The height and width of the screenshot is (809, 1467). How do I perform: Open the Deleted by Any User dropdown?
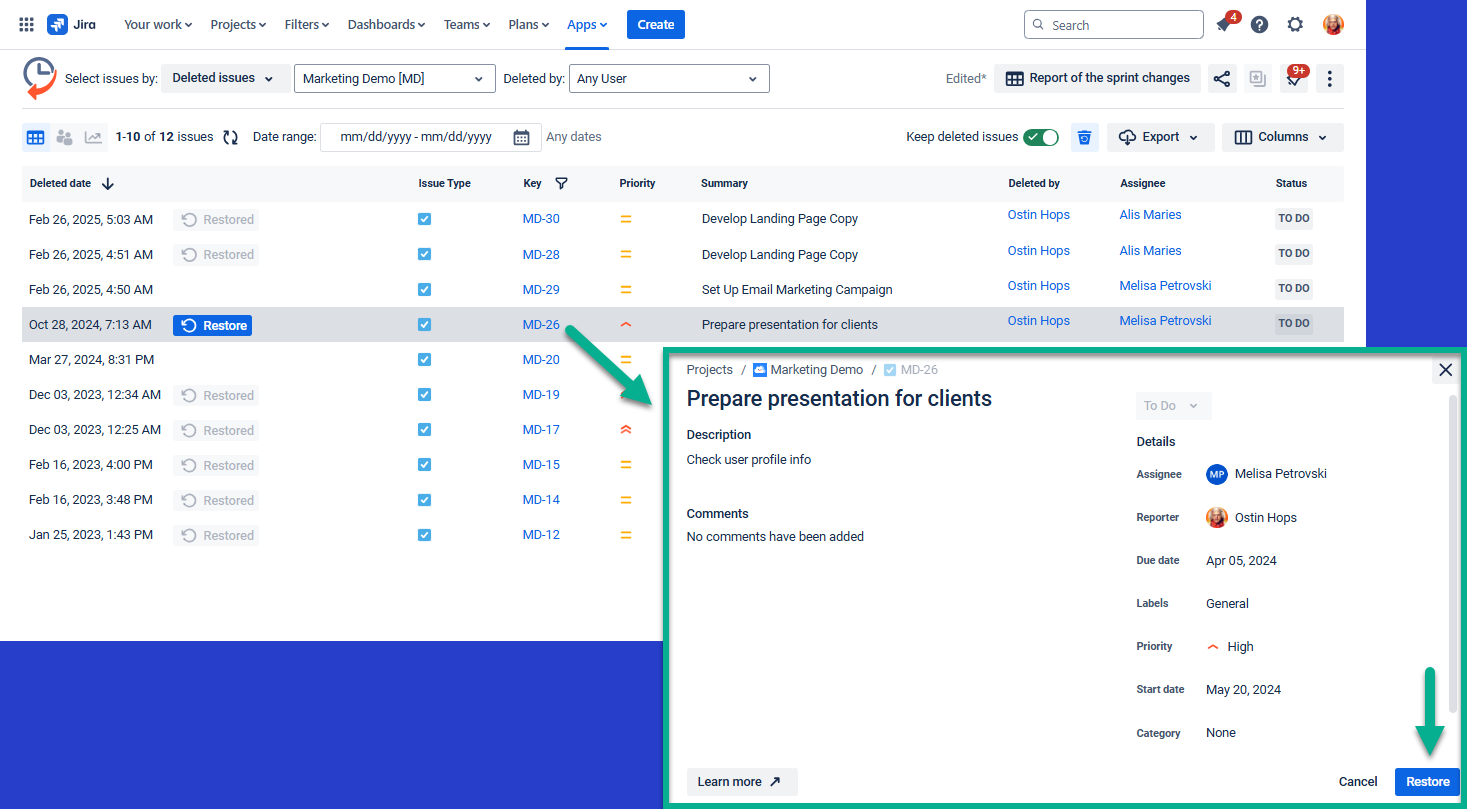tap(668, 78)
